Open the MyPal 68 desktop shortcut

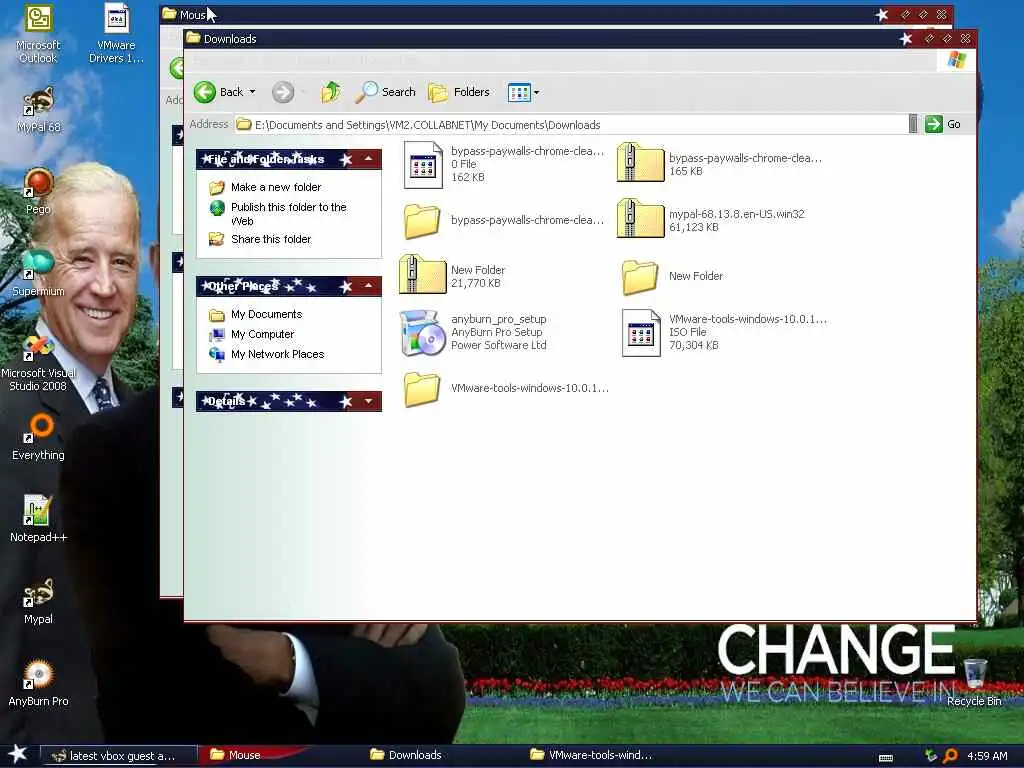(39, 110)
